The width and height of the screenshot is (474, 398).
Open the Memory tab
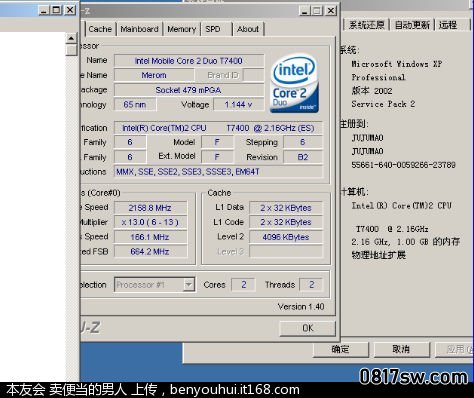(181, 29)
